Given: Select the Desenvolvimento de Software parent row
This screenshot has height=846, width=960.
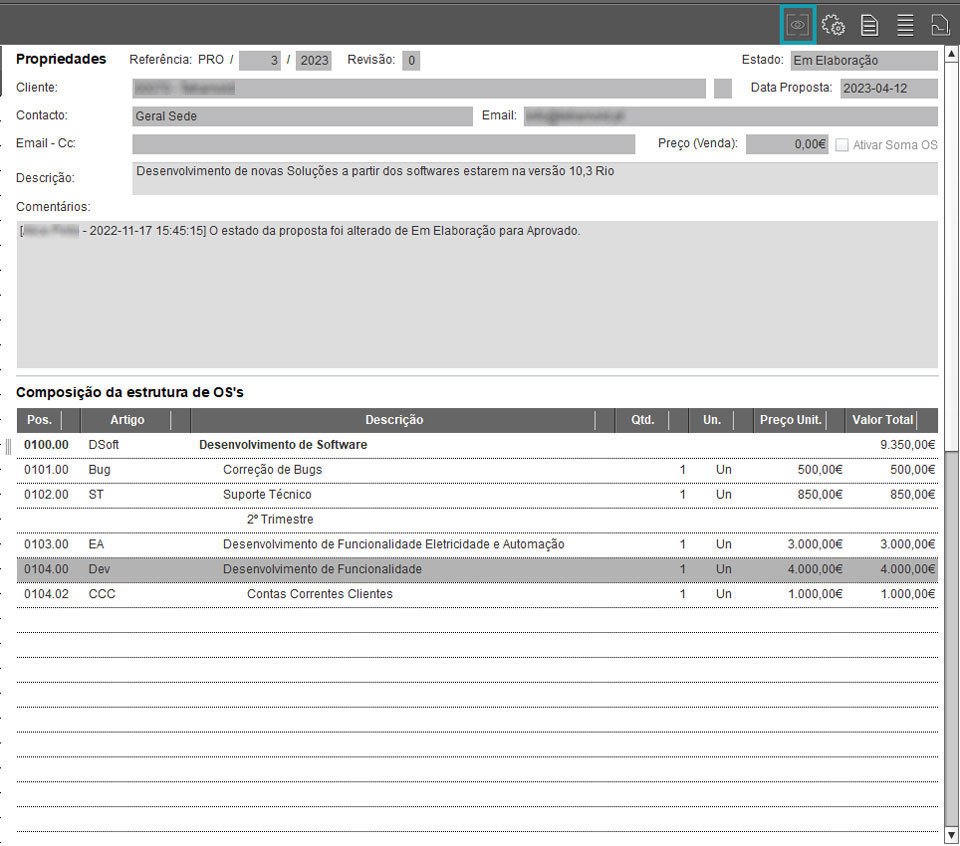Looking at the screenshot, I should tap(283, 445).
